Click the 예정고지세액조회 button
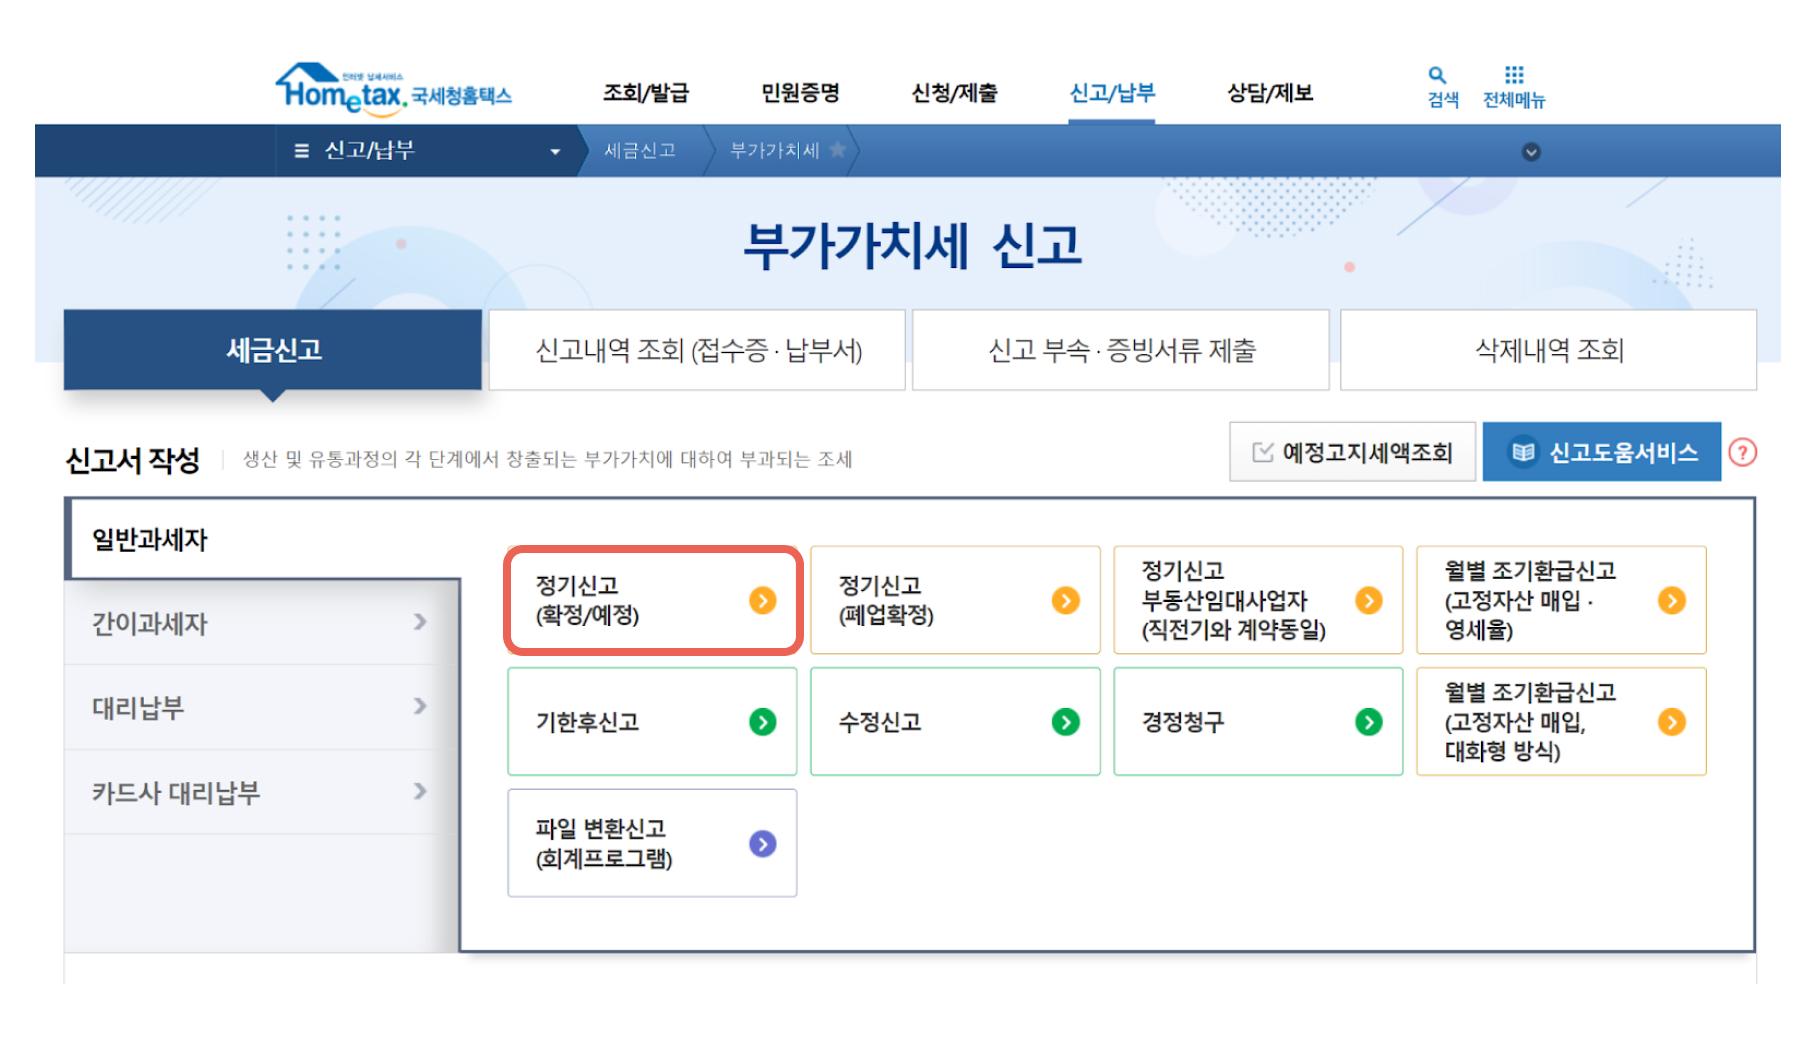Screen dimensions: 1800x1049 (x=1352, y=453)
